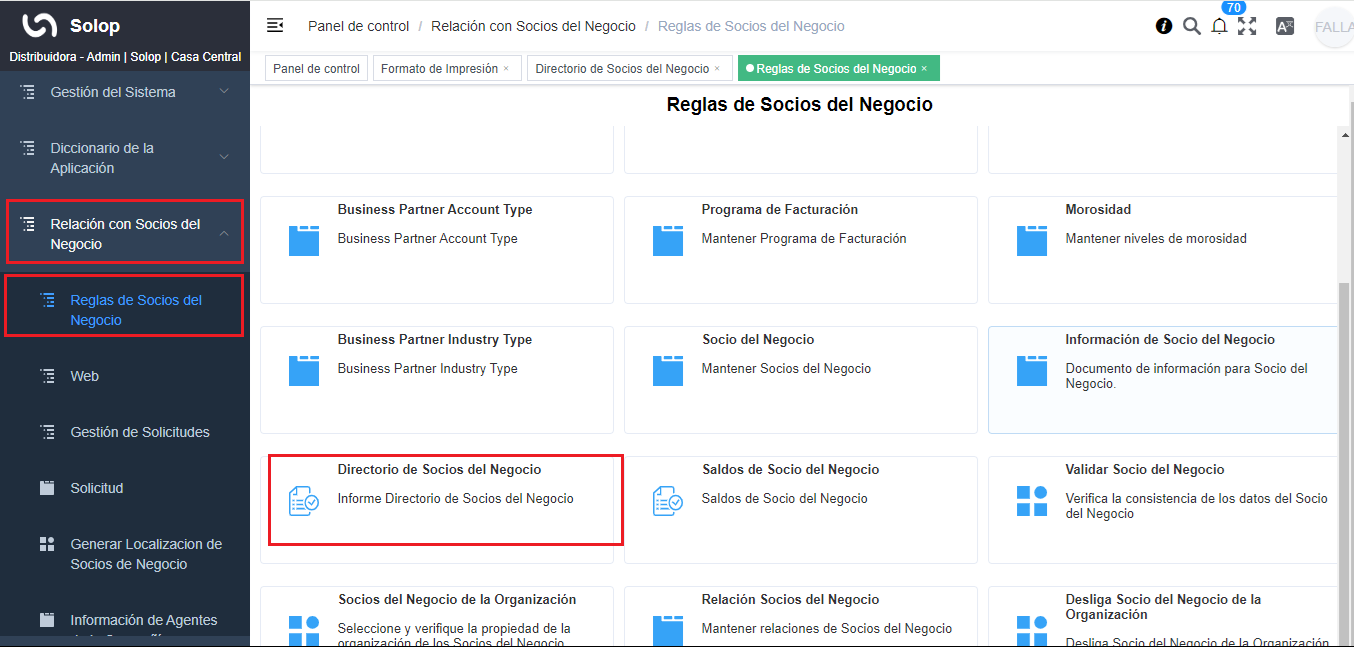
Task: Open the Formato de Impresión tab
Action: tap(440, 67)
